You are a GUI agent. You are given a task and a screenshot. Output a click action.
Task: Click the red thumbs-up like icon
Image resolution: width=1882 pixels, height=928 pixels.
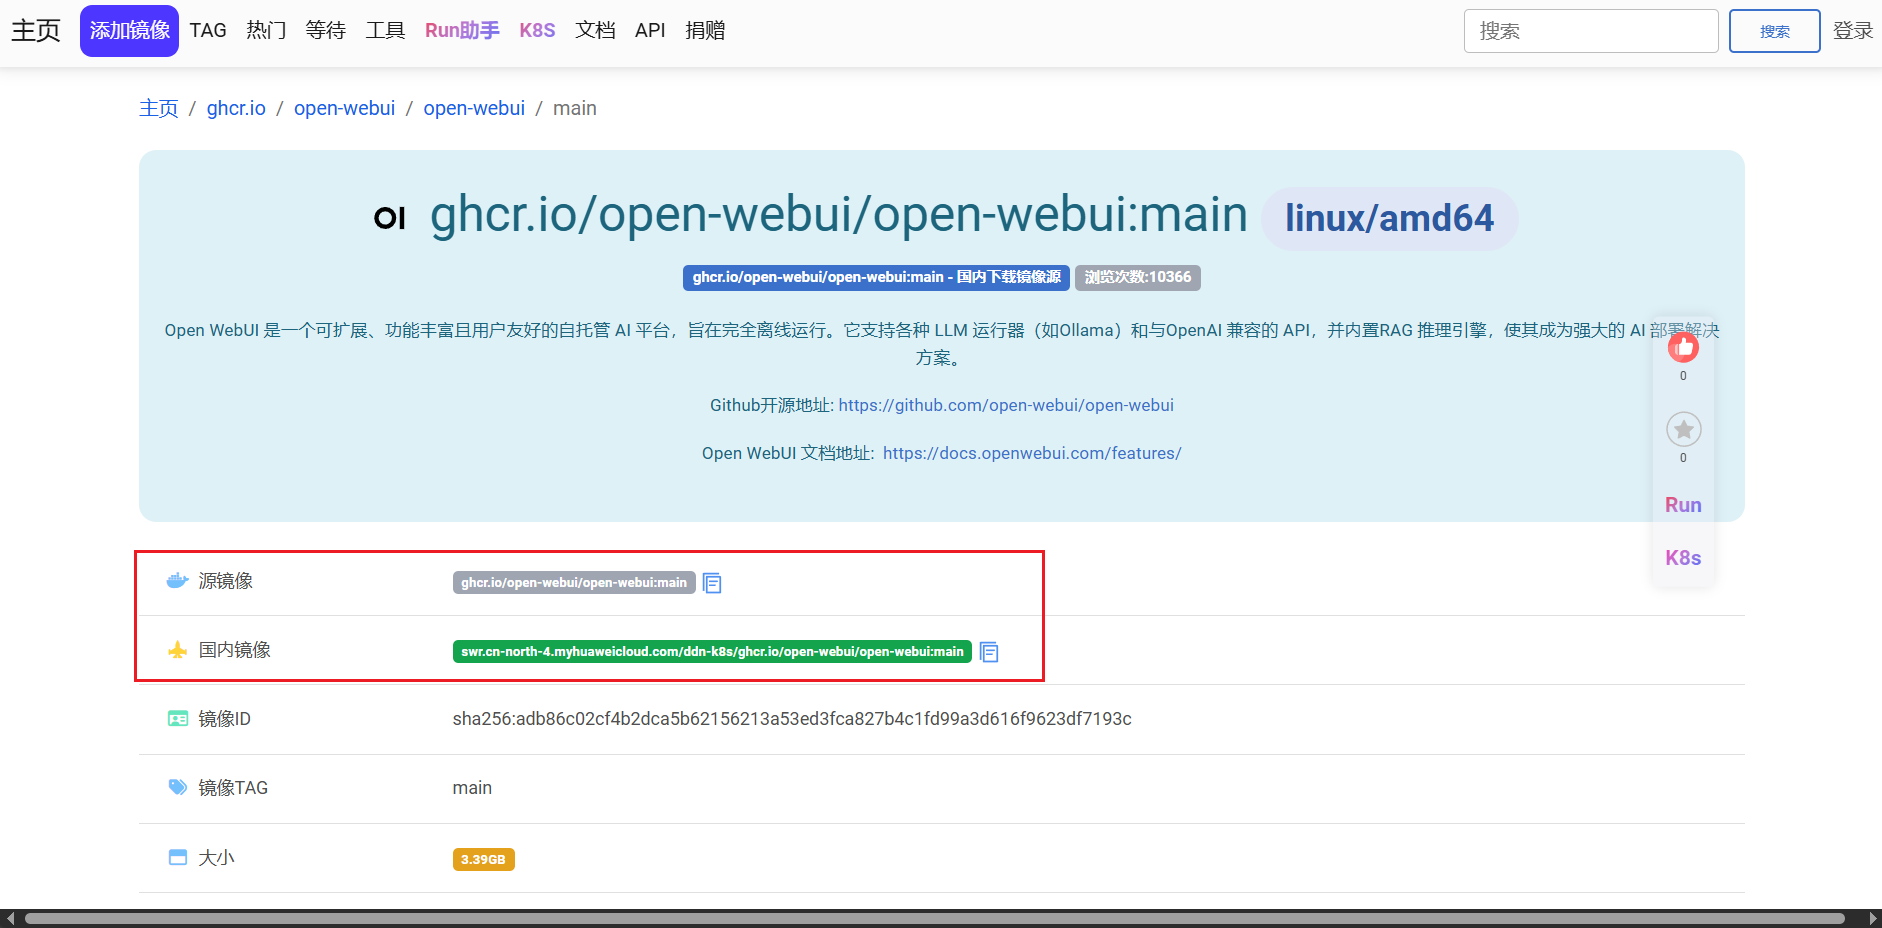[x=1683, y=347]
